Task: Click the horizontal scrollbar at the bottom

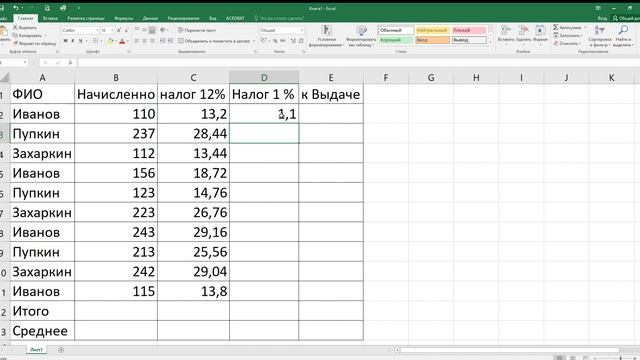Action: pyautogui.click(x=510, y=350)
